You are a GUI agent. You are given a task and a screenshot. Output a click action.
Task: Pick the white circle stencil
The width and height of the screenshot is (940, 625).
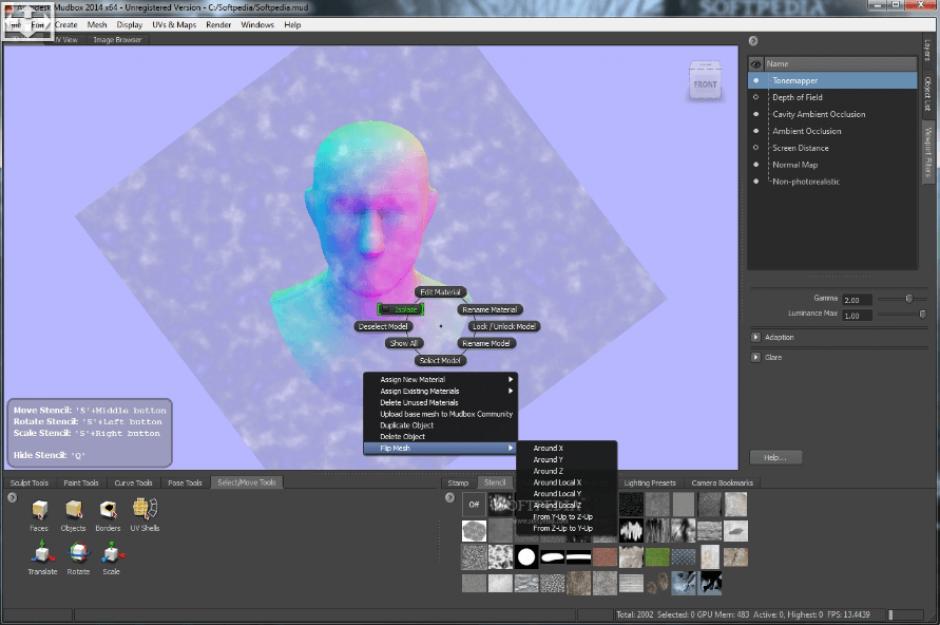526,557
